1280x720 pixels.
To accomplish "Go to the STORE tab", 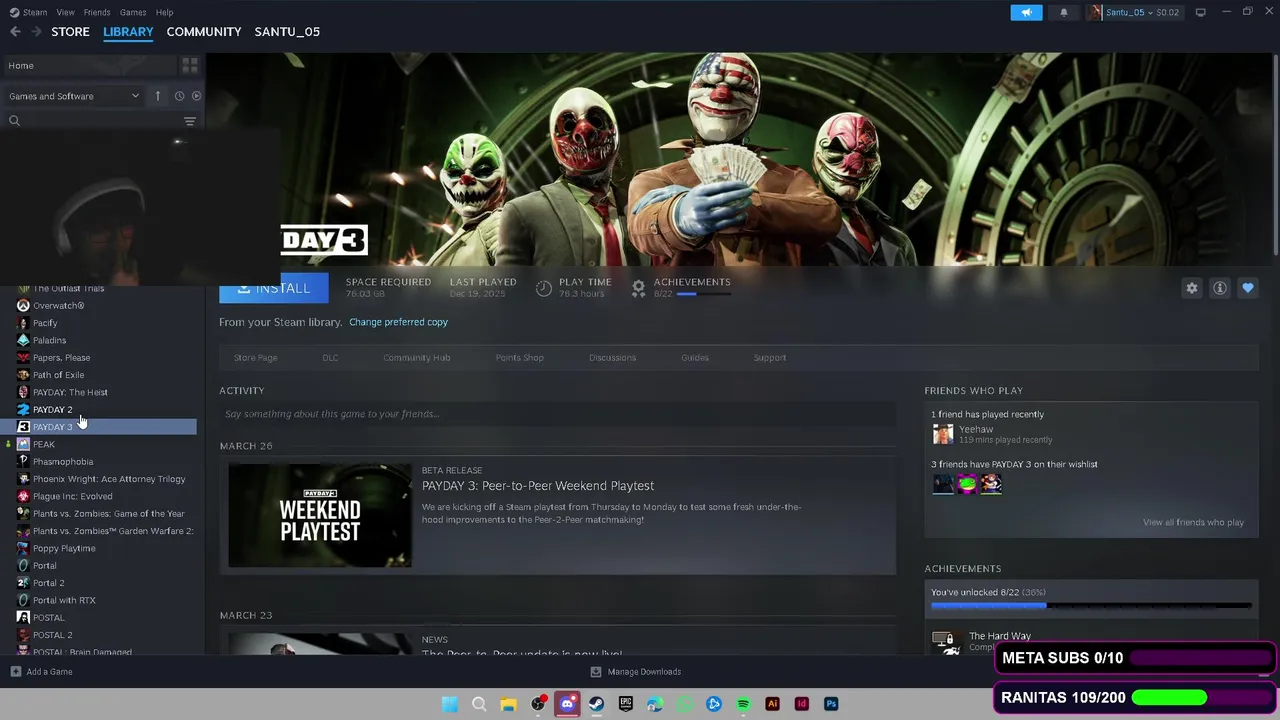I will (70, 32).
